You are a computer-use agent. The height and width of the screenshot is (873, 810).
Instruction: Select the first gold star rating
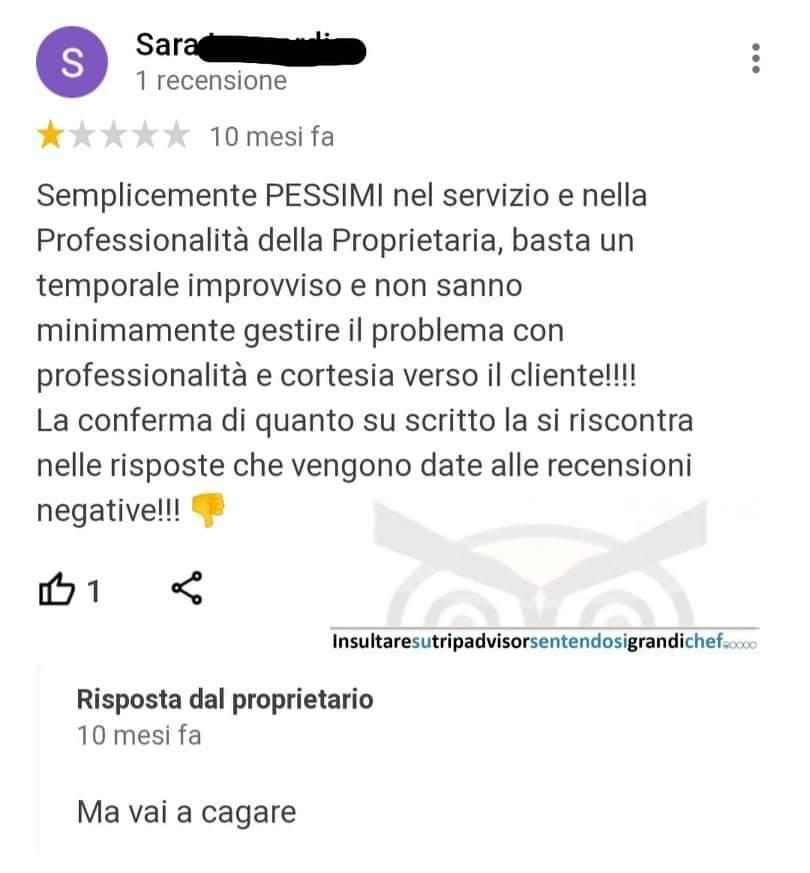pyautogui.click(x=51, y=135)
